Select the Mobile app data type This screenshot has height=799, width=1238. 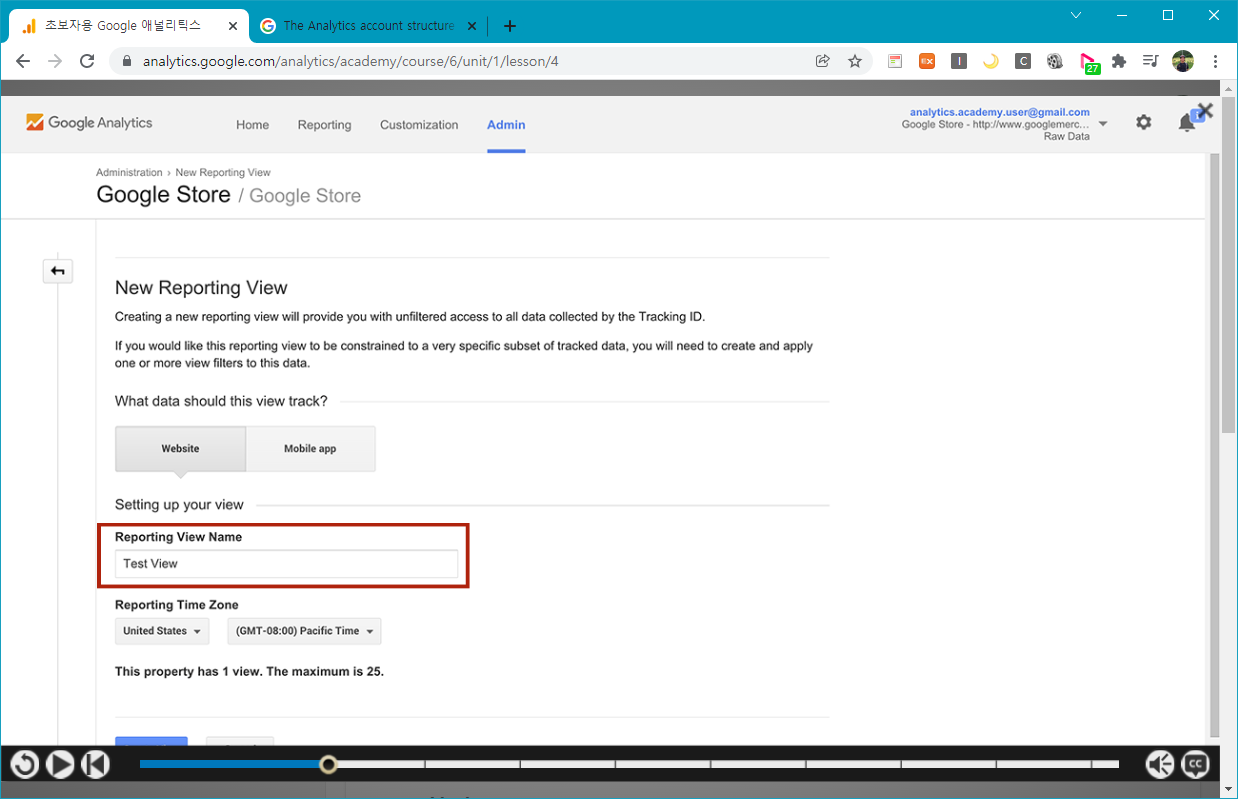(310, 448)
